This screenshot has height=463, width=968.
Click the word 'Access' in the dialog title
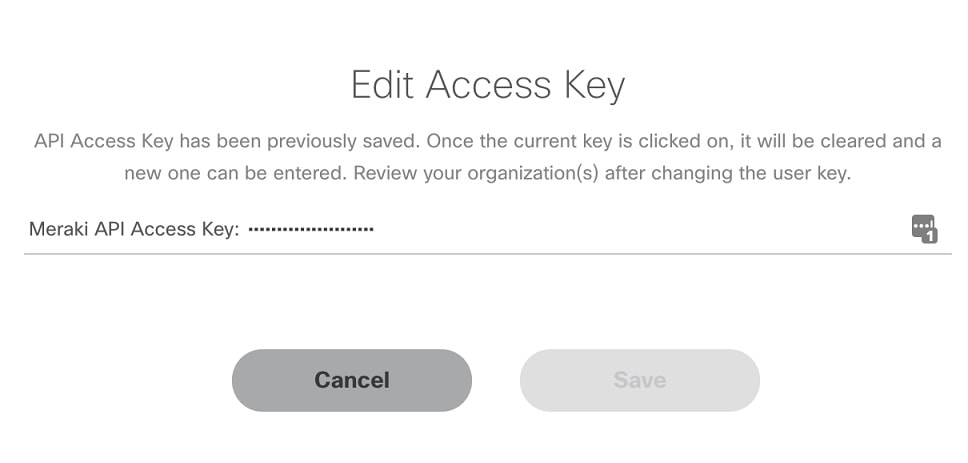click(x=488, y=84)
